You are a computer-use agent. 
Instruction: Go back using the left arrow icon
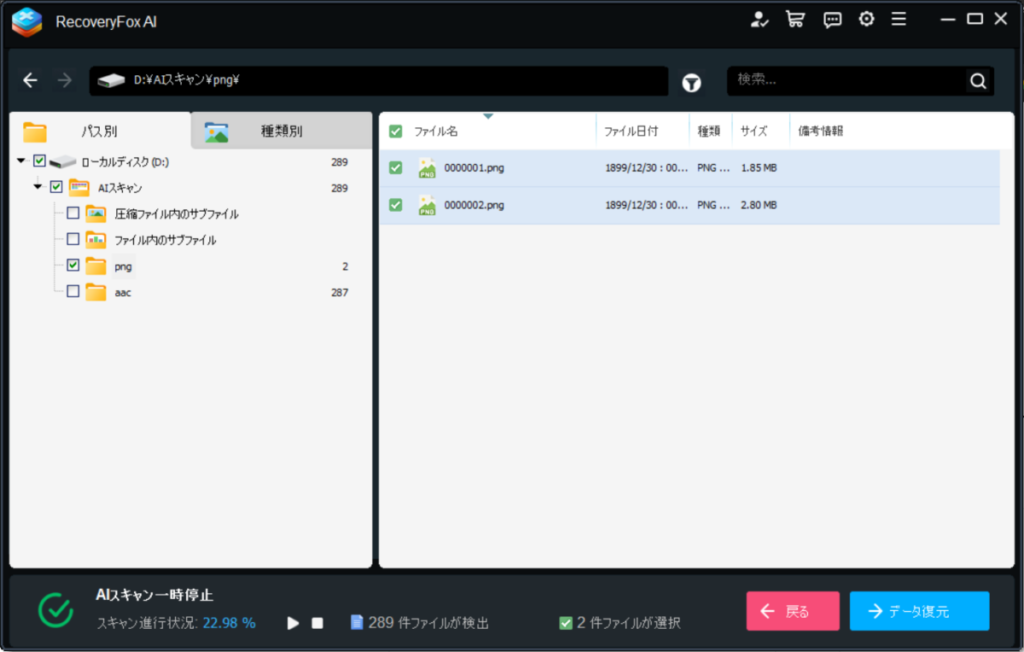(x=31, y=81)
